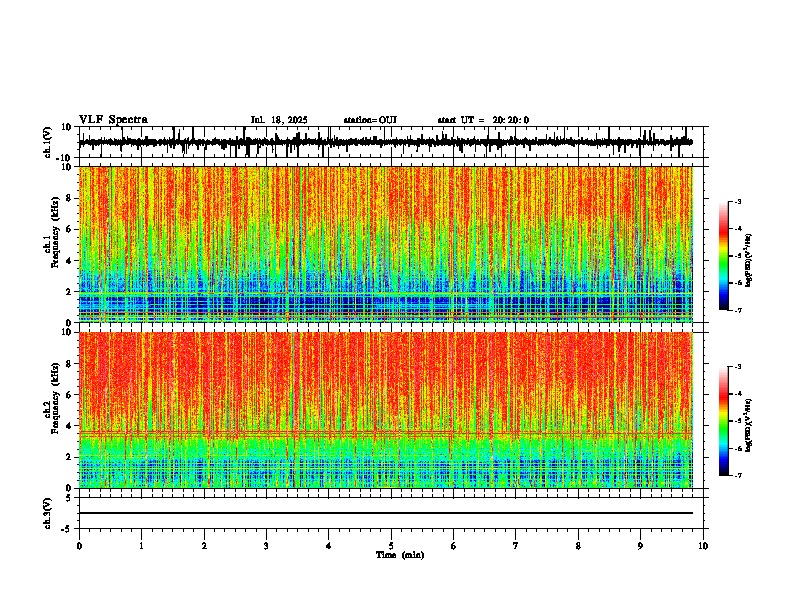Click time axis tick label "9"

point(640,546)
